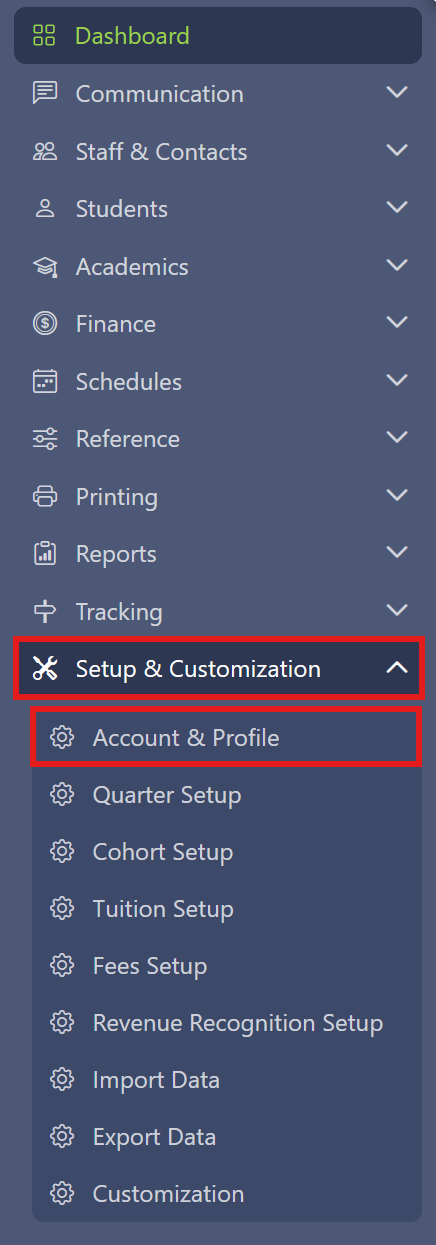Click the Academics graduation cap icon
The height and width of the screenshot is (1245, 436).
(x=44, y=266)
